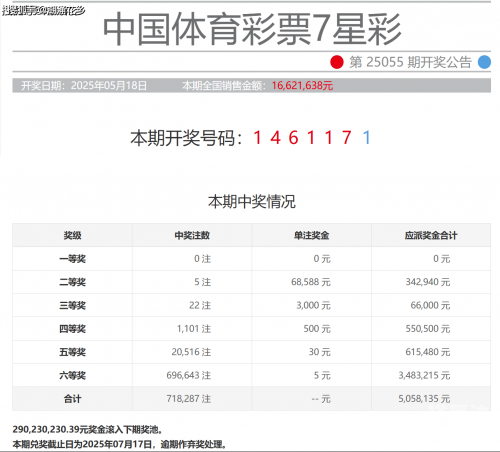The image size is (500, 452).
Task: Click the 5 注 cell for 二等奖
Action: (x=203, y=282)
